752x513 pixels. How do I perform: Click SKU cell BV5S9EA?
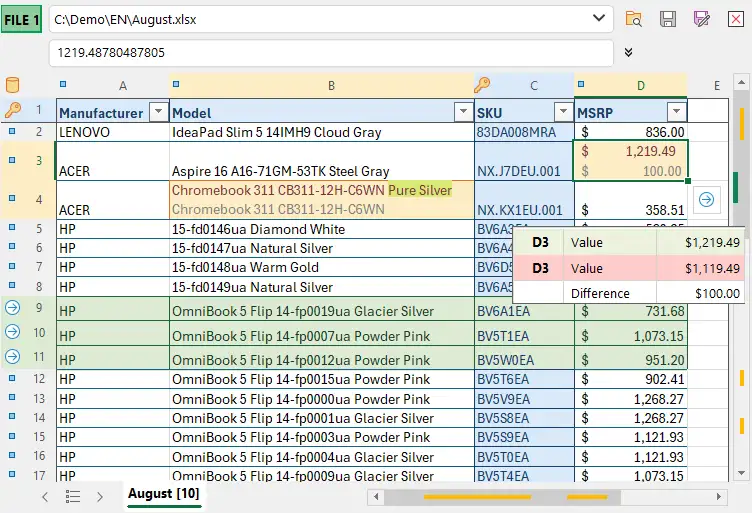click(524, 437)
